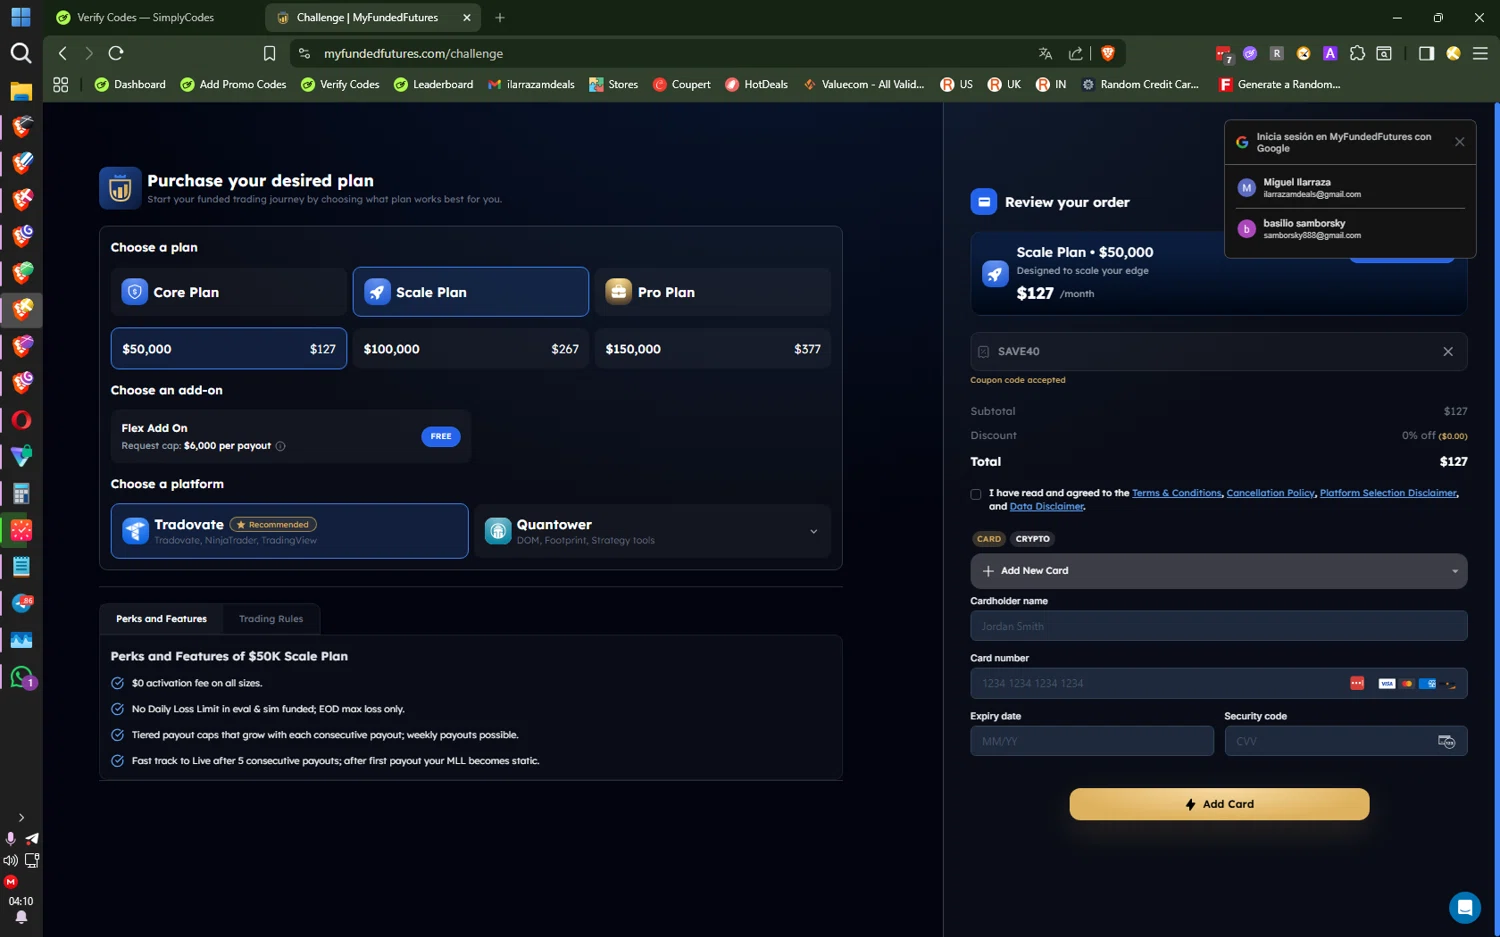Viewport: 1500px width, 937px height.
Task: Toggle the browser sidebar panel icon
Action: (1426, 53)
